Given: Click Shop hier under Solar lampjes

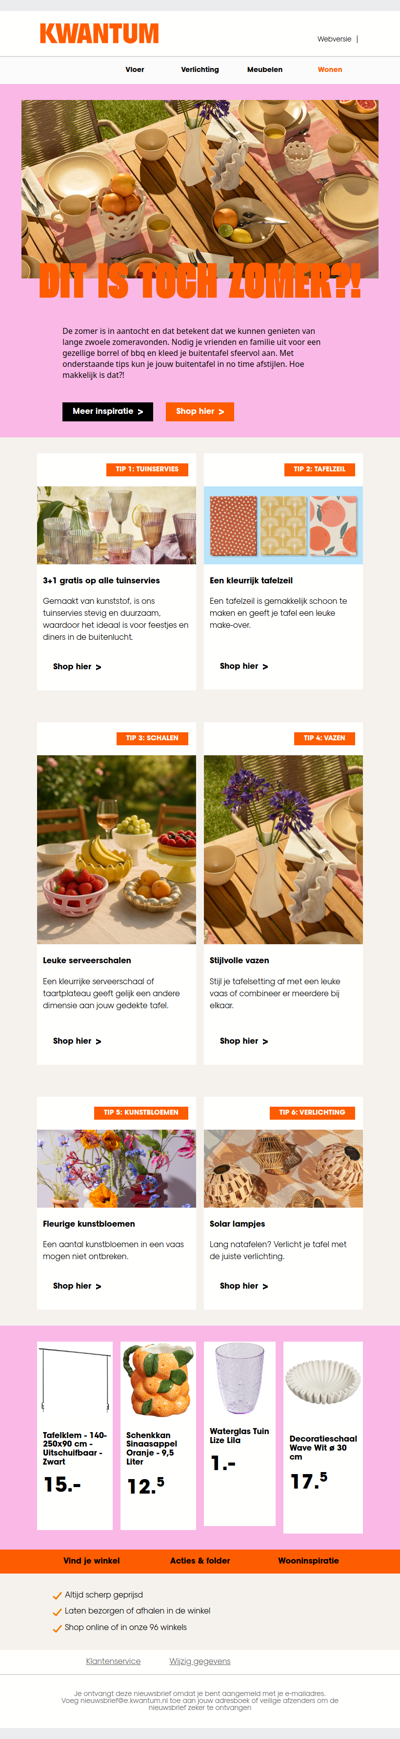Looking at the screenshot, I should click(x=244, y=1286).
